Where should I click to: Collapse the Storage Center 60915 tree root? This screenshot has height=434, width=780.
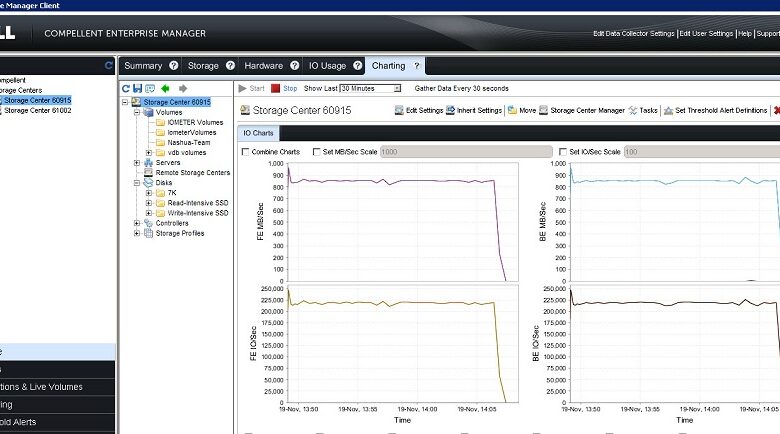click(125, 102)
